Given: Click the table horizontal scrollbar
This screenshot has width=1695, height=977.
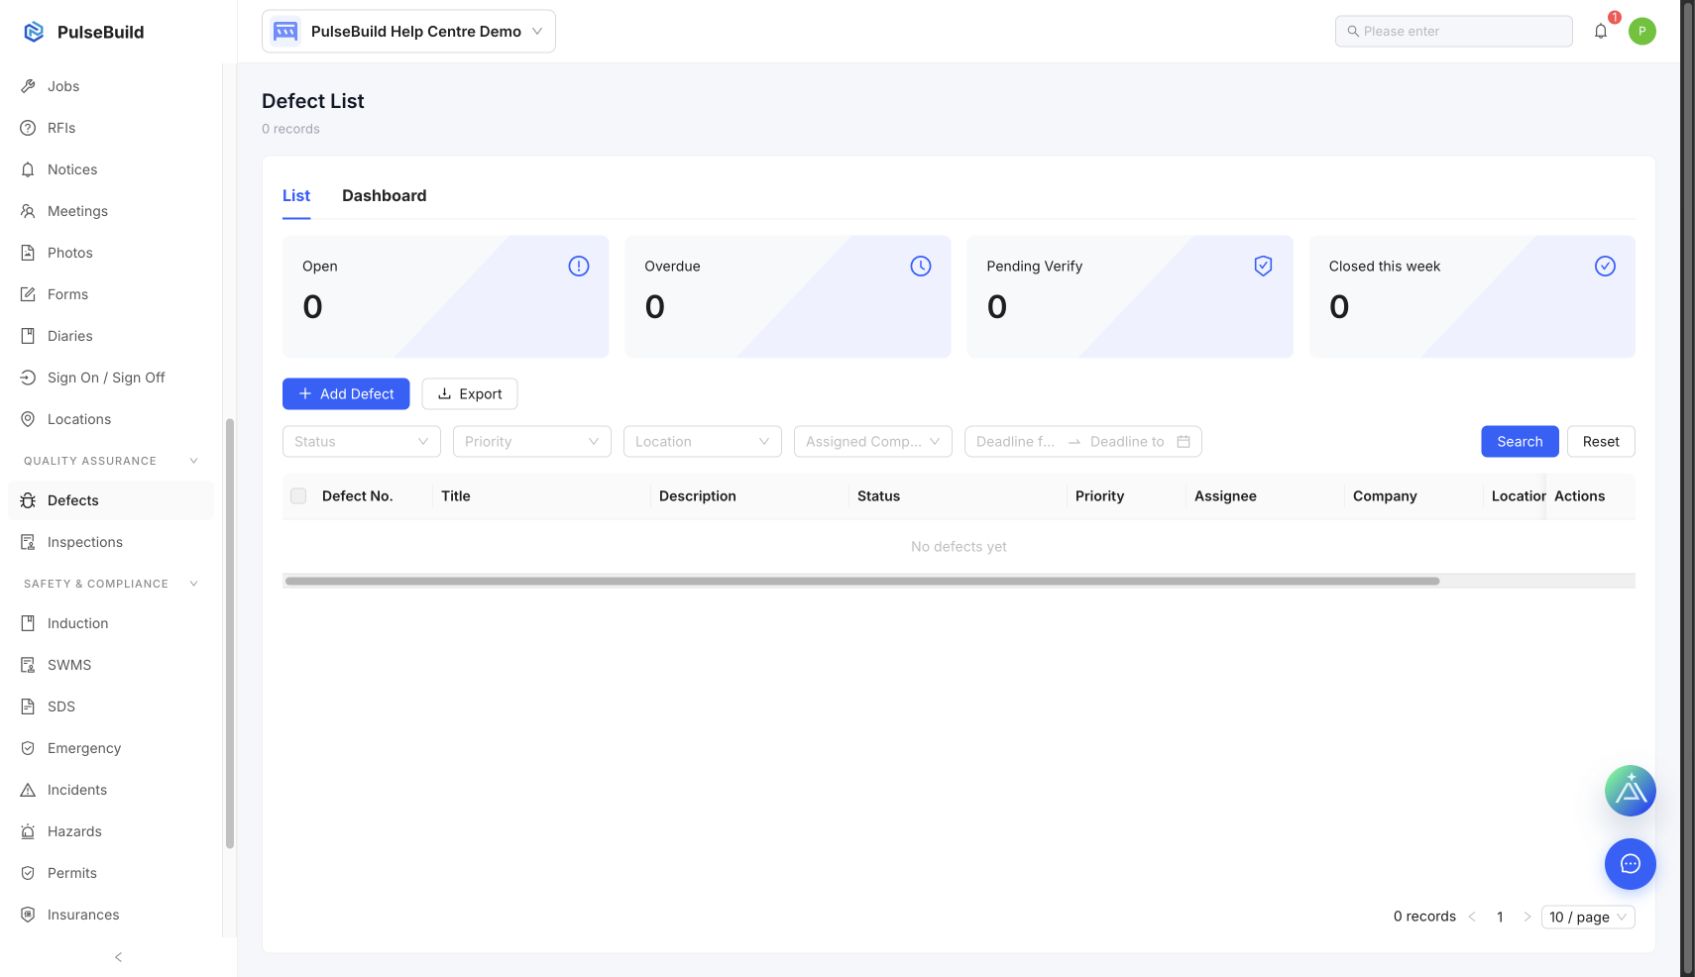Looking at the screenshot, I should pos(862,581).
